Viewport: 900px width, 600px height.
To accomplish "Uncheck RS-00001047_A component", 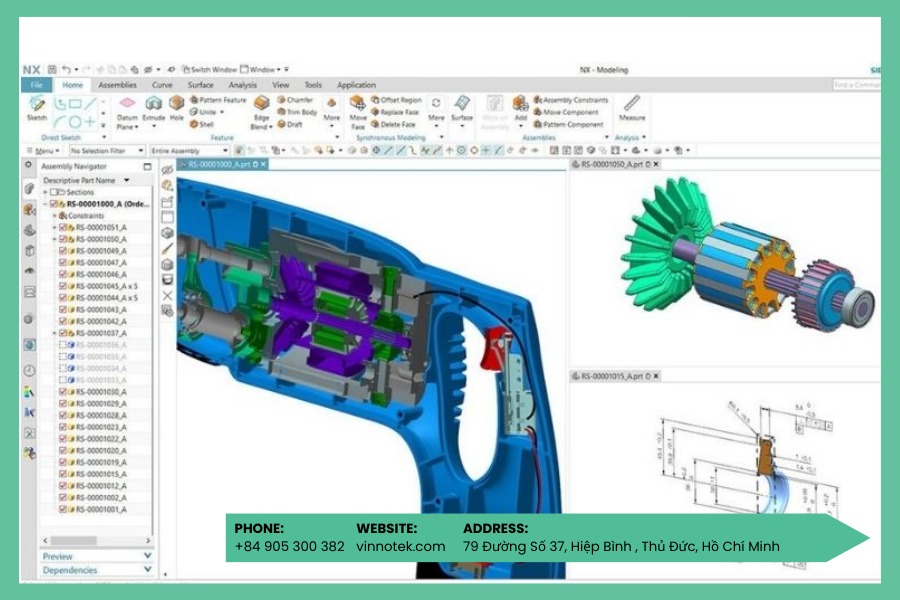I will tap(63, 262).
